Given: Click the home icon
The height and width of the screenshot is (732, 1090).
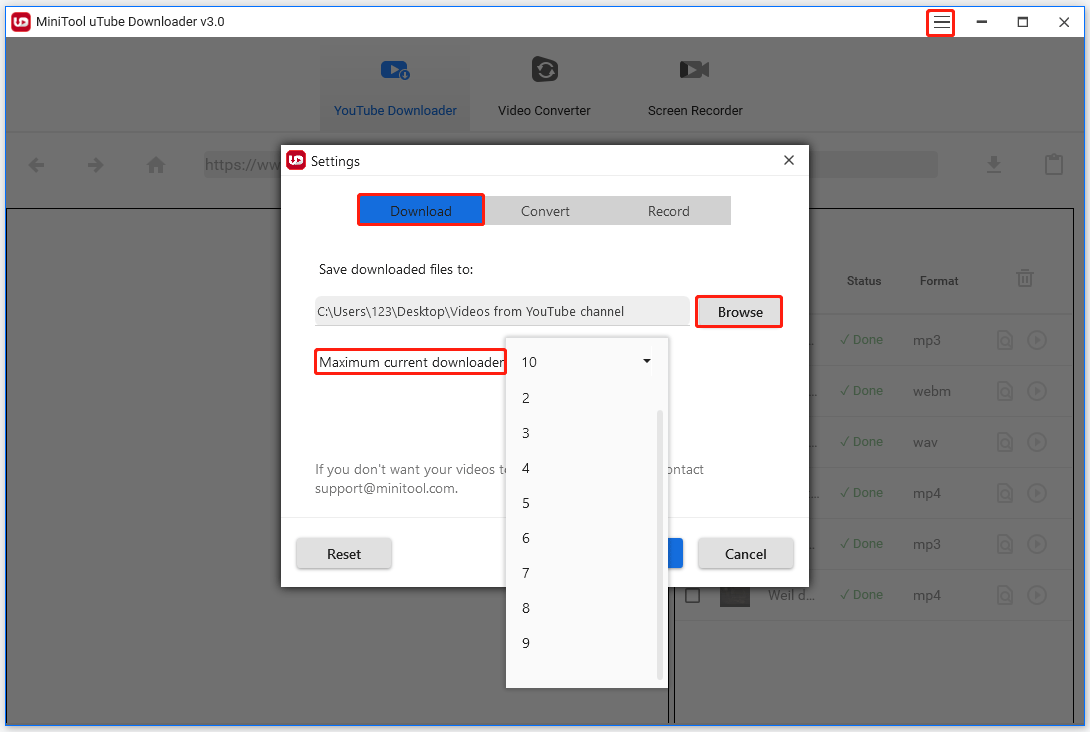Looking at the screenshot, I should pos(156,165).
